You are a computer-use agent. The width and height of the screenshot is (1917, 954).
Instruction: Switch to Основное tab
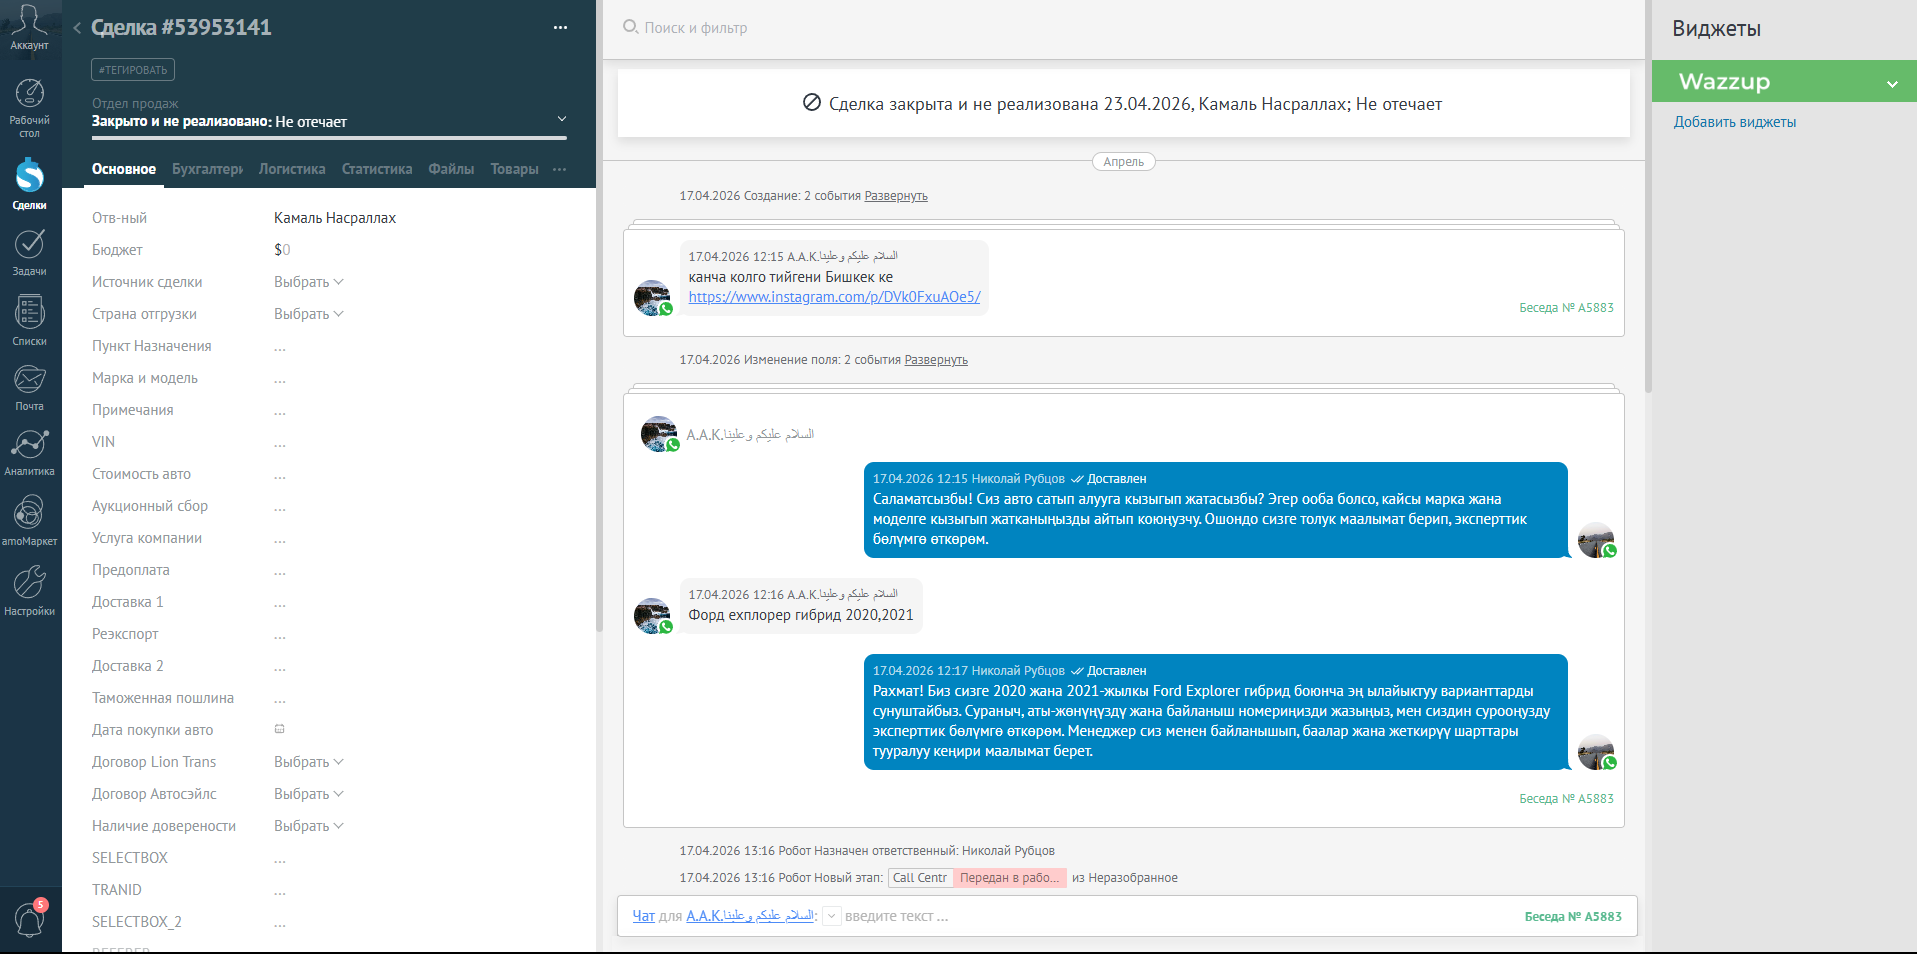tap(124, 169)
